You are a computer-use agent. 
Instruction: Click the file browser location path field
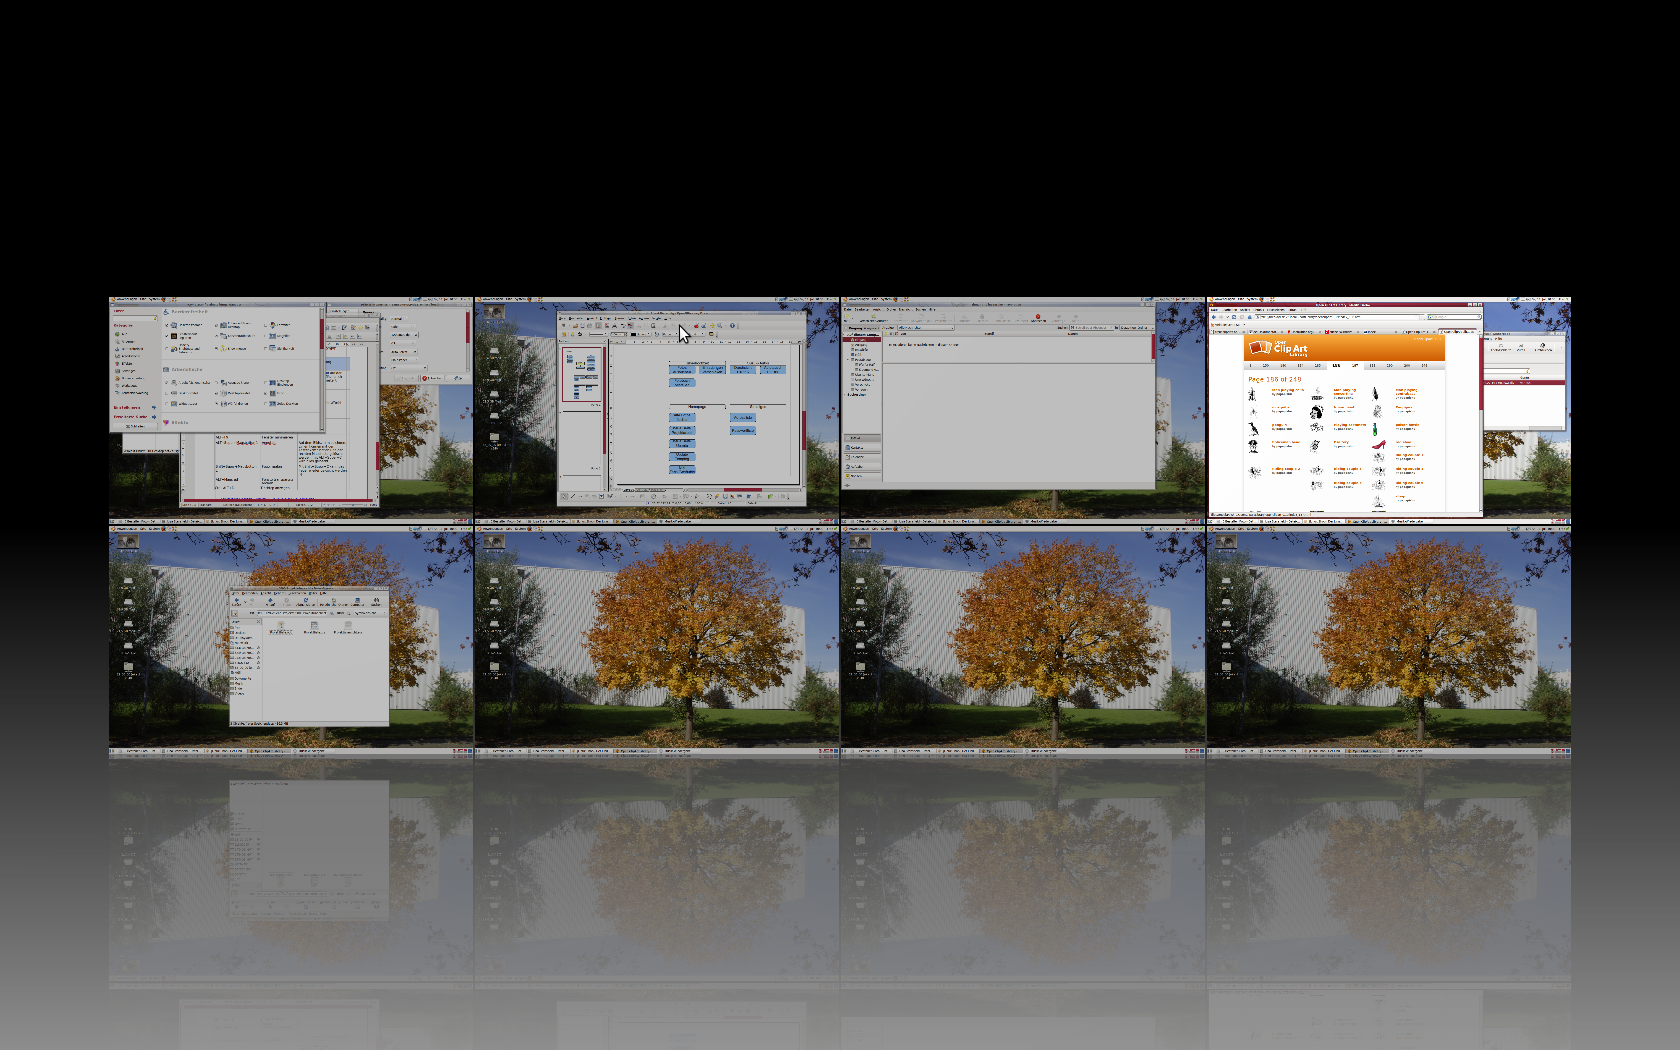tap(291, 613)
